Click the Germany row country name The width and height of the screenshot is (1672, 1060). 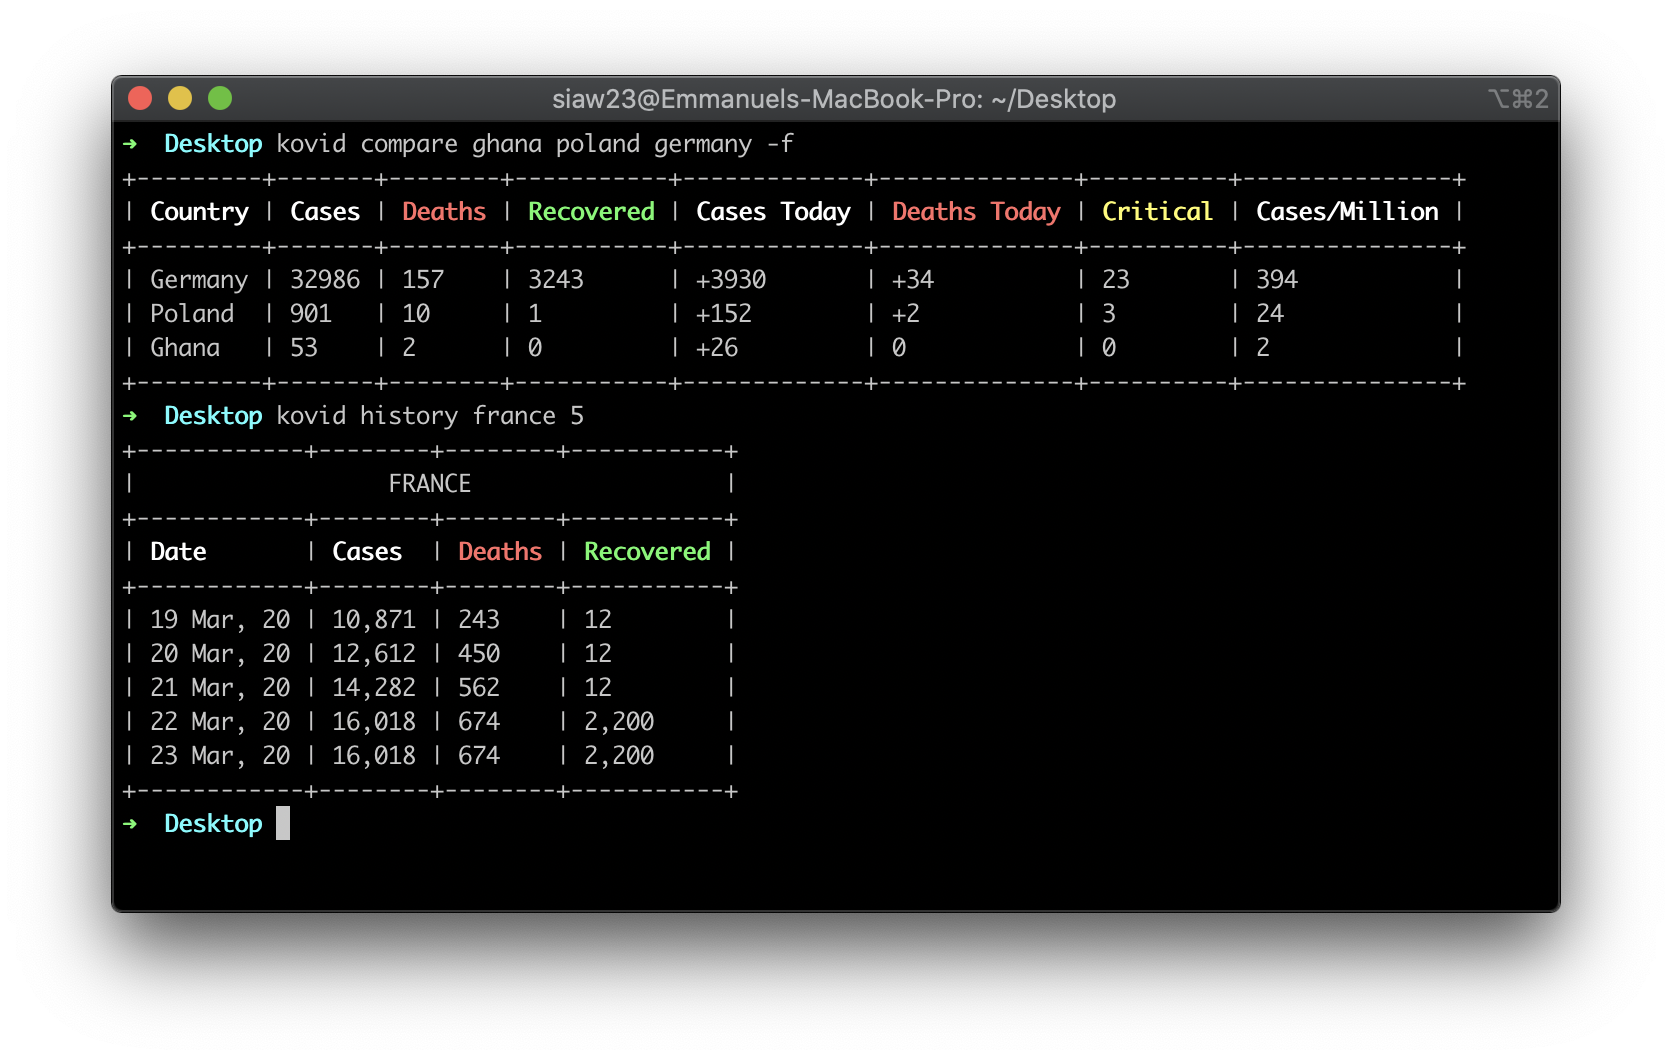click(x=199, y=280)
